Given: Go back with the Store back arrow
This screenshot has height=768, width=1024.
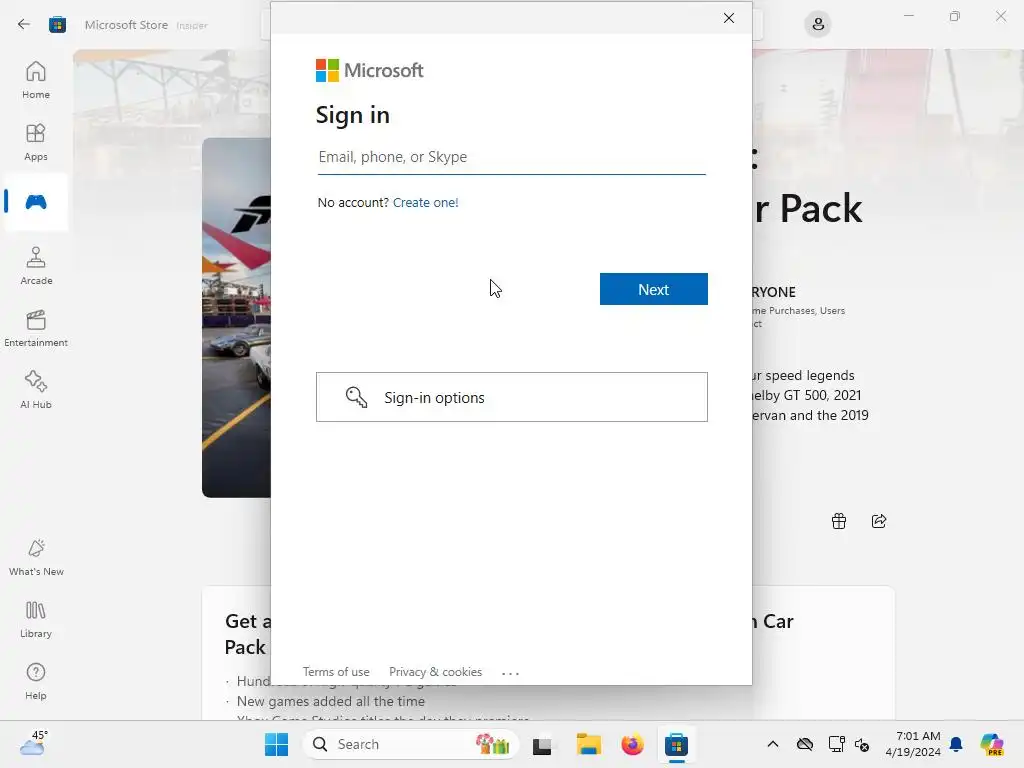Looking at the screenshot, I should [x=24, y=25].
